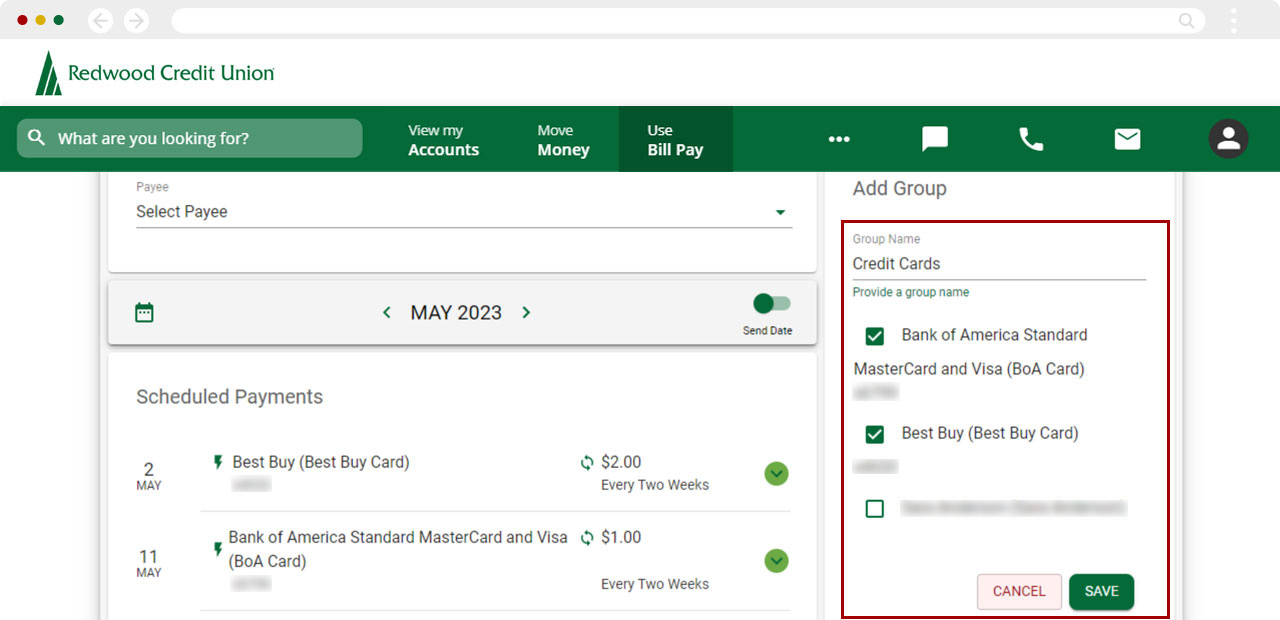Open the chat message icon

tap(935, 139)
